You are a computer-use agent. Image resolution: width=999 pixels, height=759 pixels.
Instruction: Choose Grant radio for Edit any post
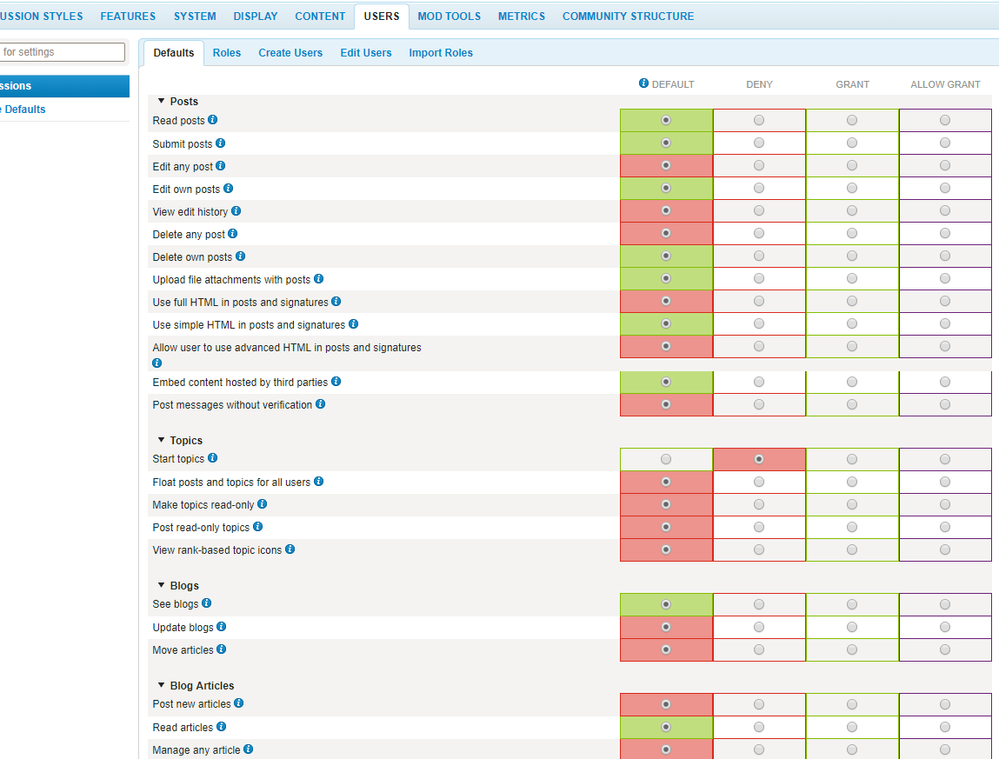(852, 166)
